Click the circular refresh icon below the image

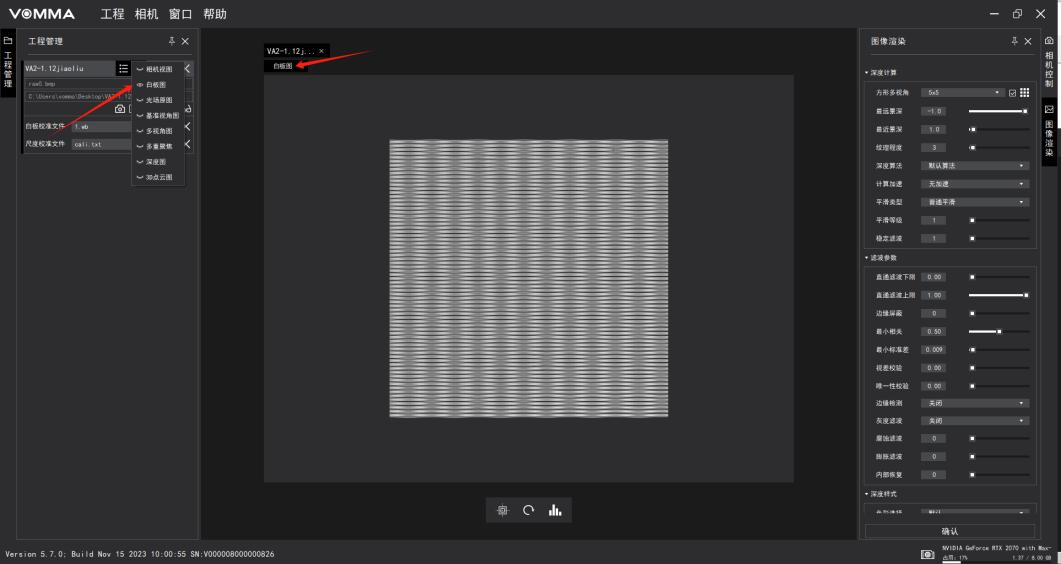click(x=528, y=510)
